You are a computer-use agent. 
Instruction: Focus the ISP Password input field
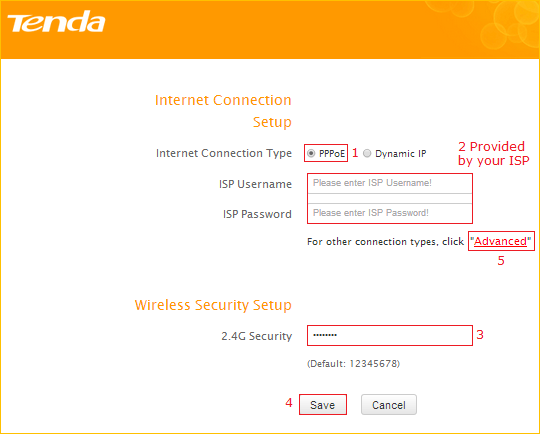[390, 213]
